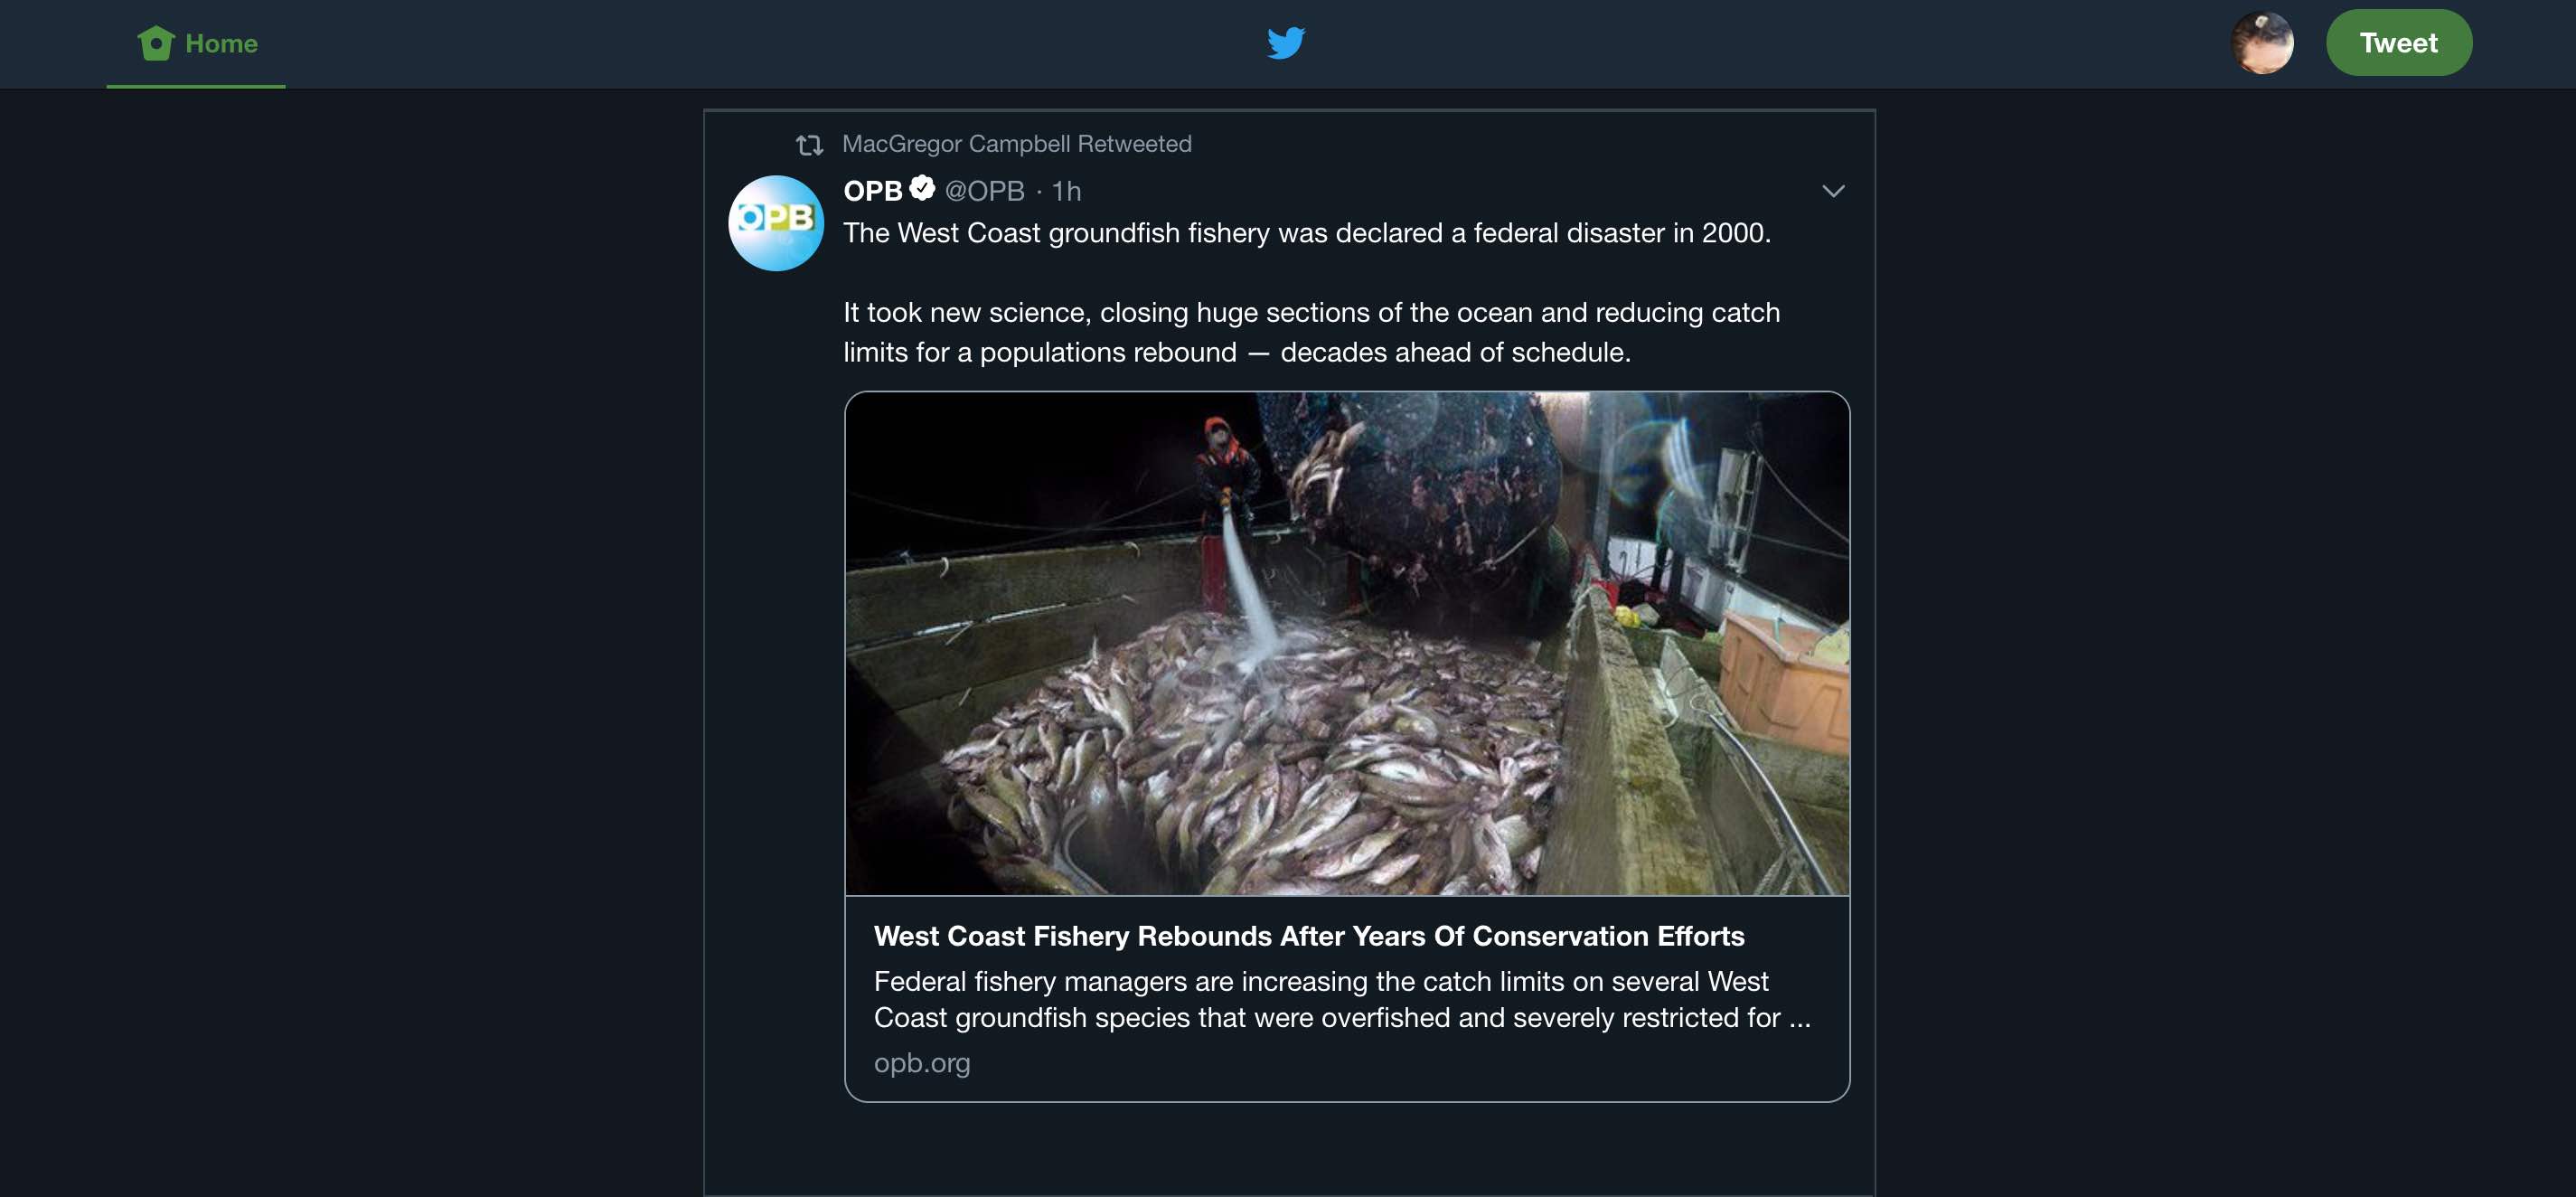This screenshot has height=1197, width=2576.
Task: Click OPB's verified badge
Action: coord(921,188)
